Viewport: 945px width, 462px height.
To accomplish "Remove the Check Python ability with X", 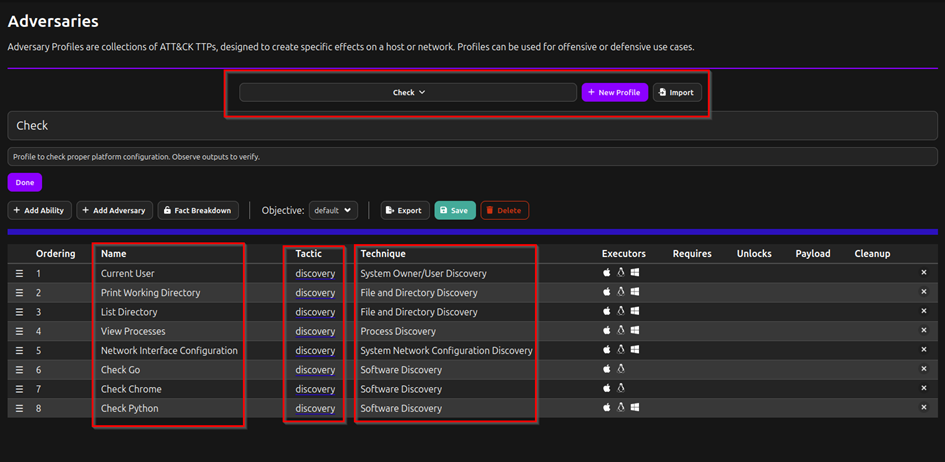I will [924, 408].
